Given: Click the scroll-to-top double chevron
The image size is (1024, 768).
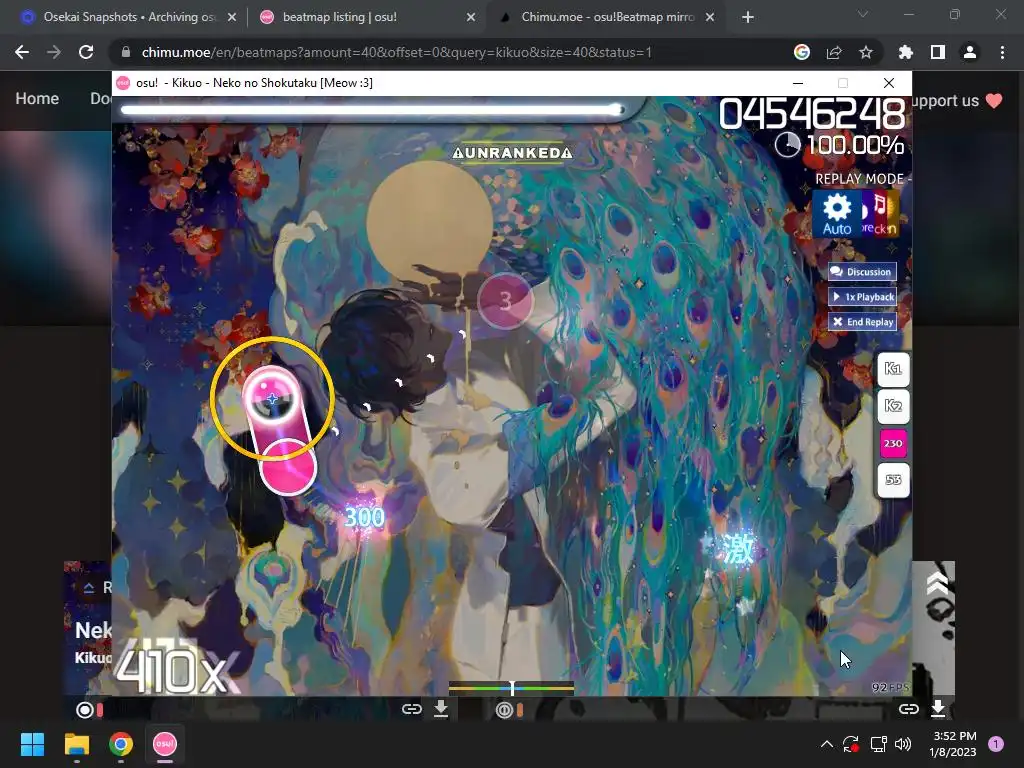Looking at the screenshot, I should click(x=937, y=583).
